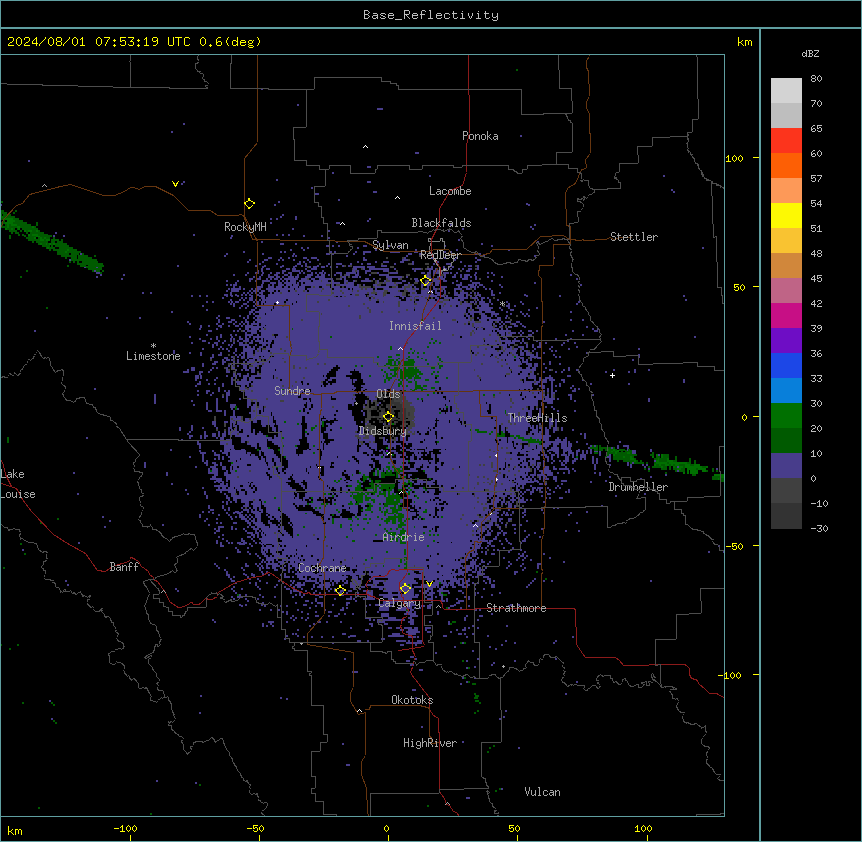Click the yellow diamond marker below RedDeer
The width and height of the screenshot is (862, 842).
coord(426,281)
